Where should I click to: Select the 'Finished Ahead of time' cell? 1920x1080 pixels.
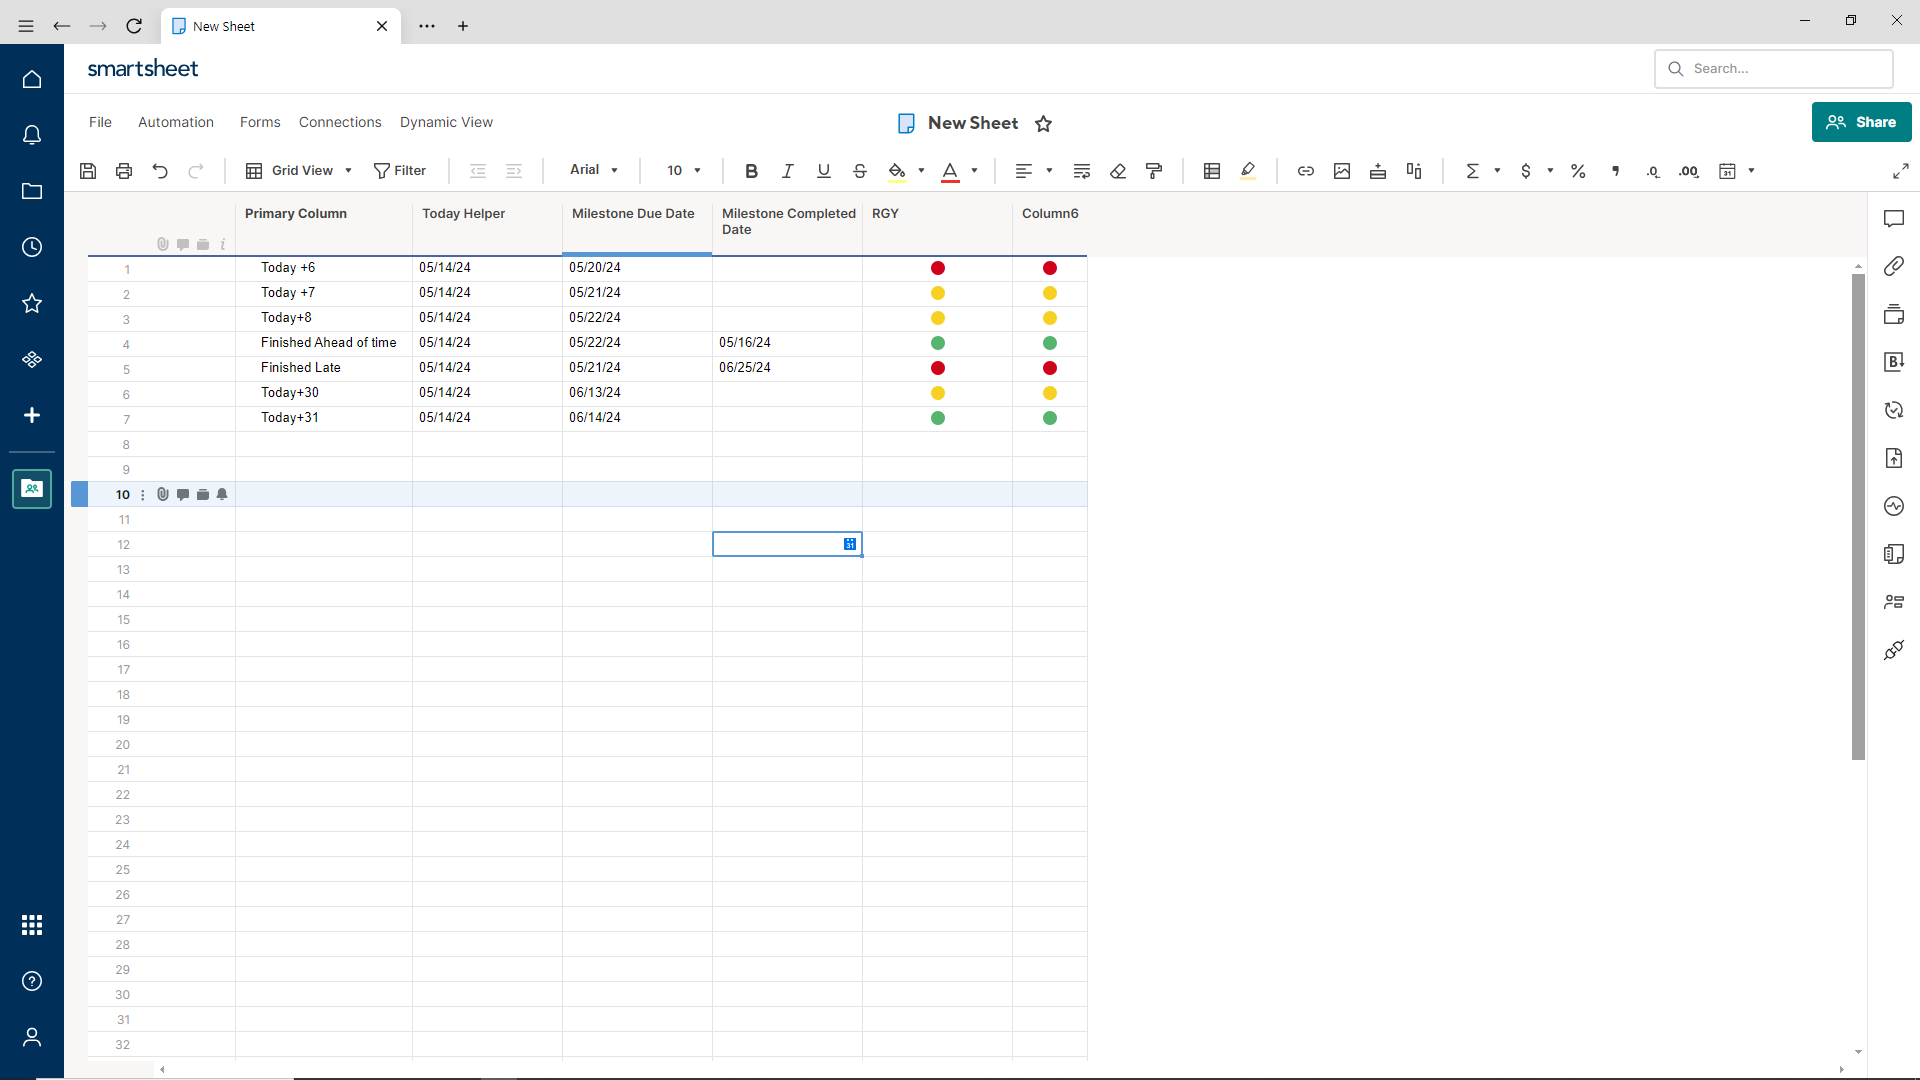[x=324, y=343]
